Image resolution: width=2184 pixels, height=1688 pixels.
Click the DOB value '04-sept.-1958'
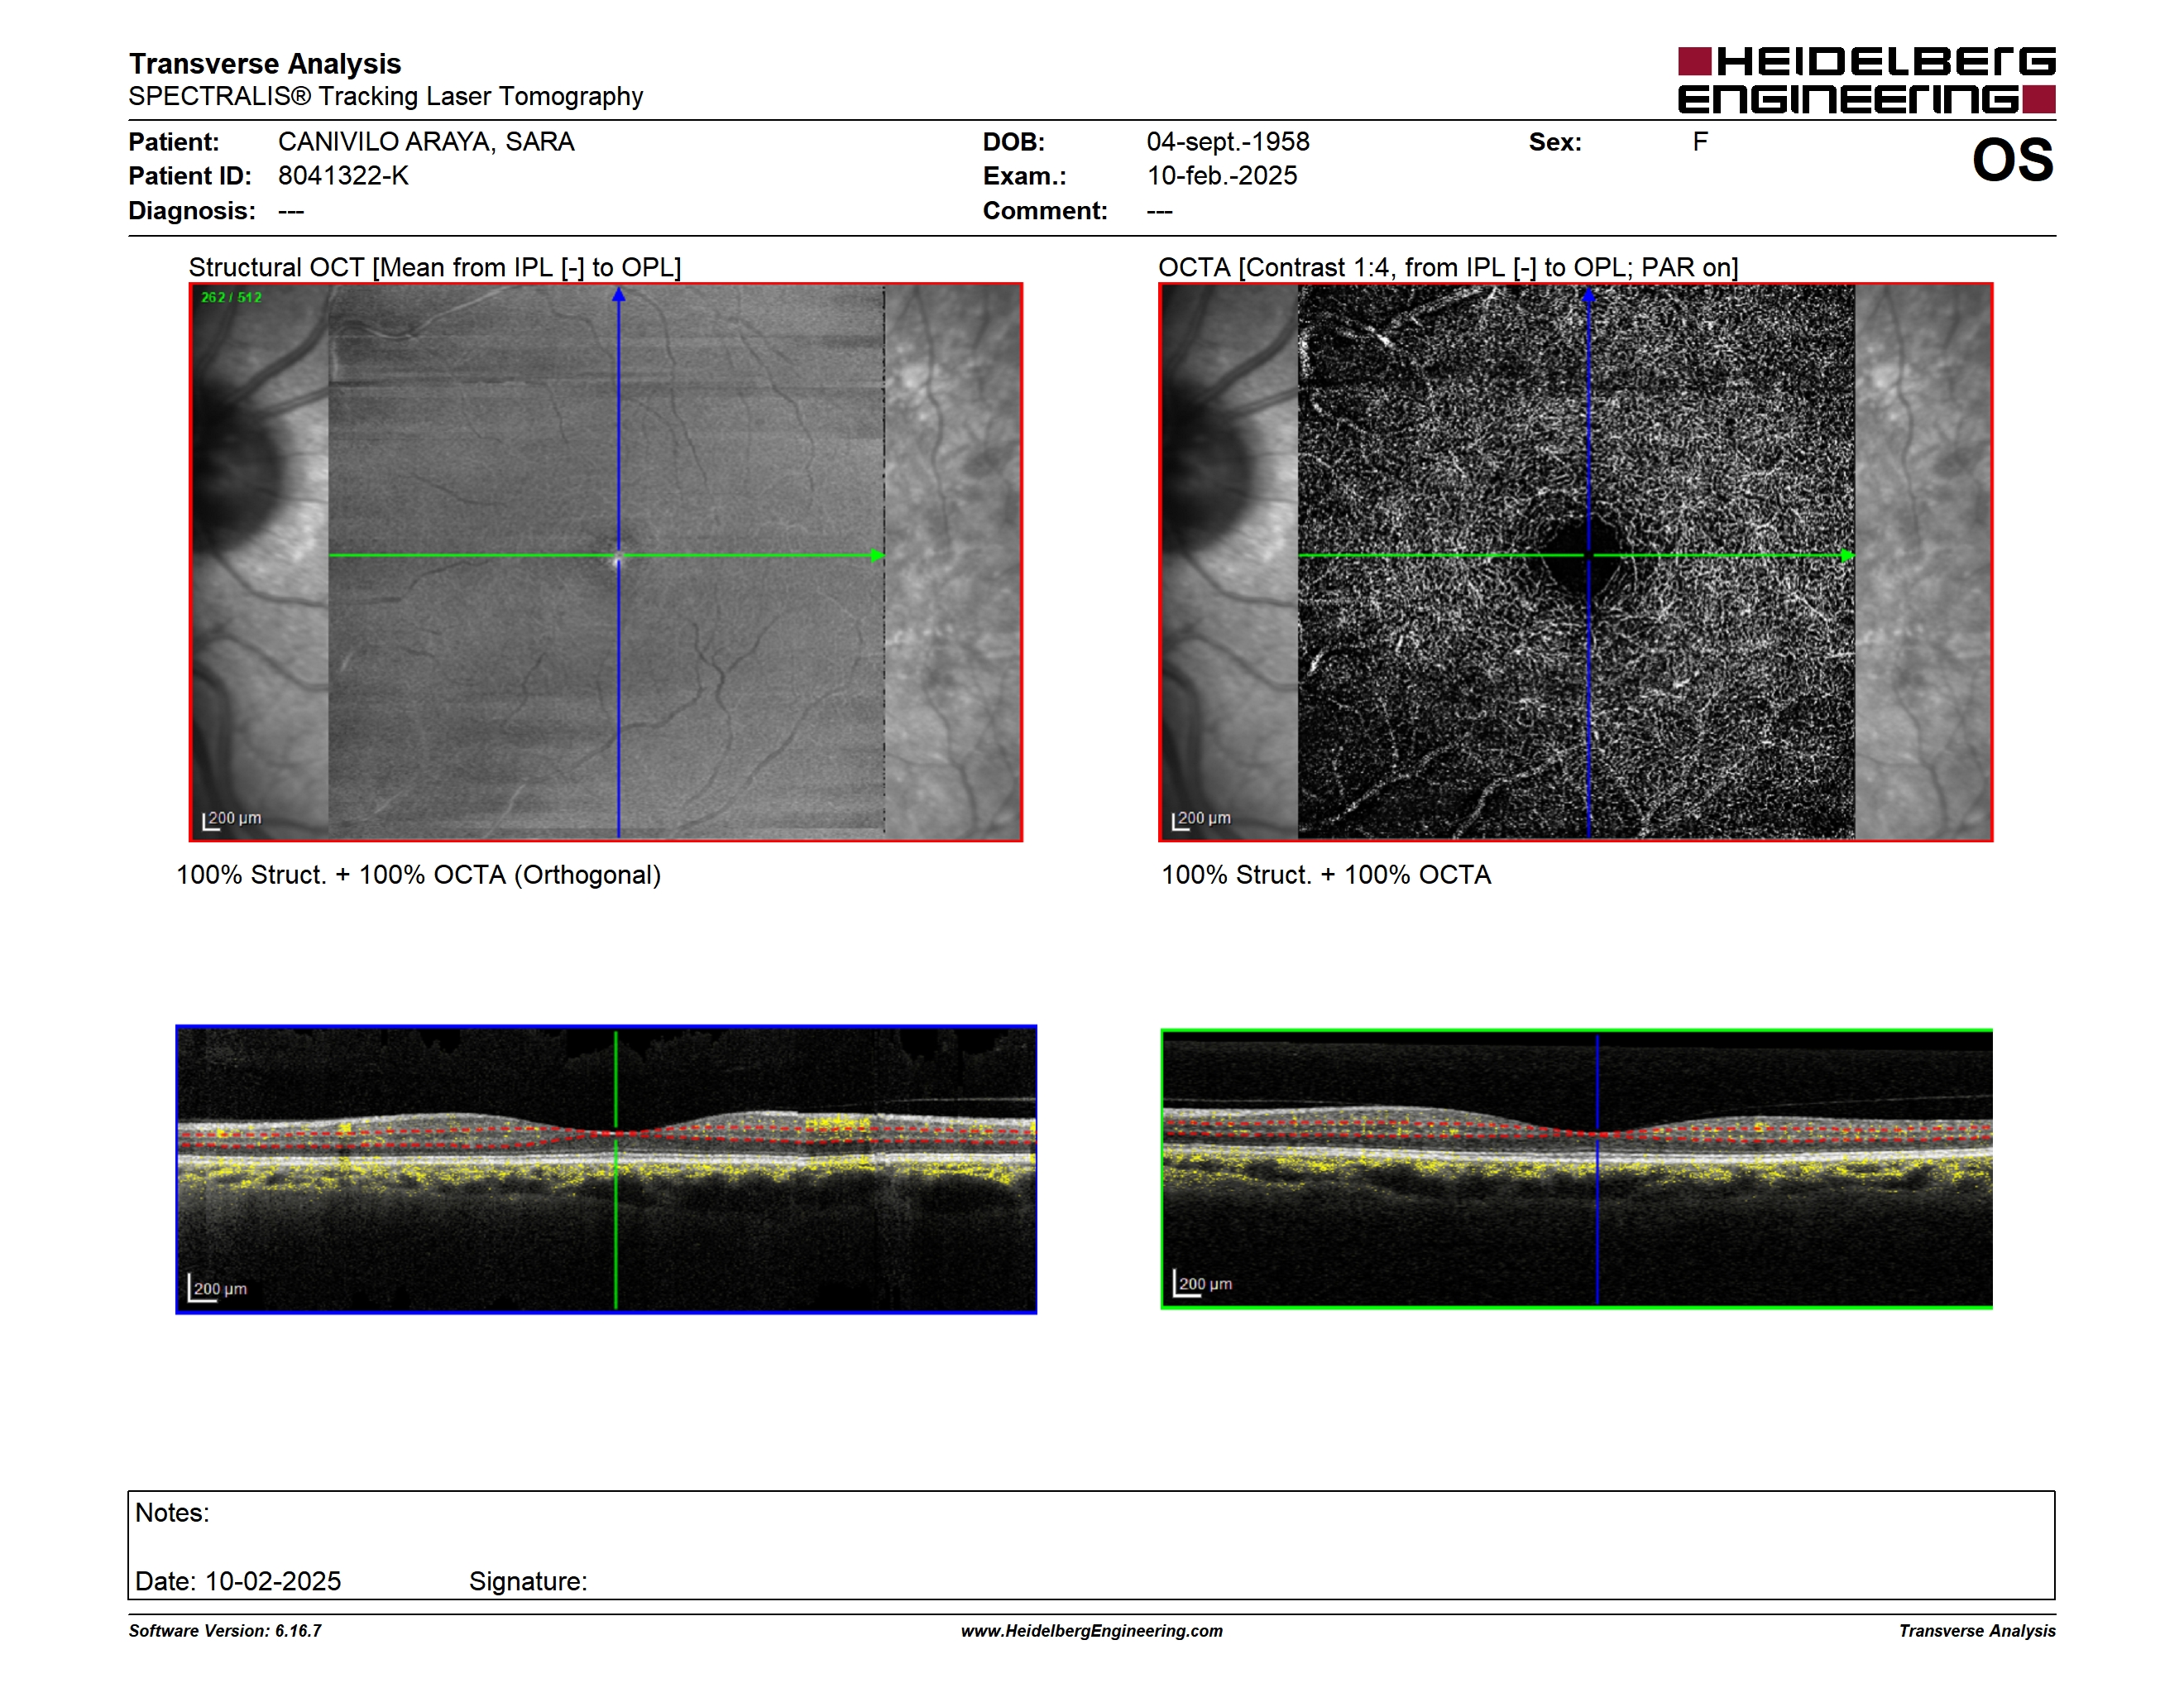point(1228,142)
